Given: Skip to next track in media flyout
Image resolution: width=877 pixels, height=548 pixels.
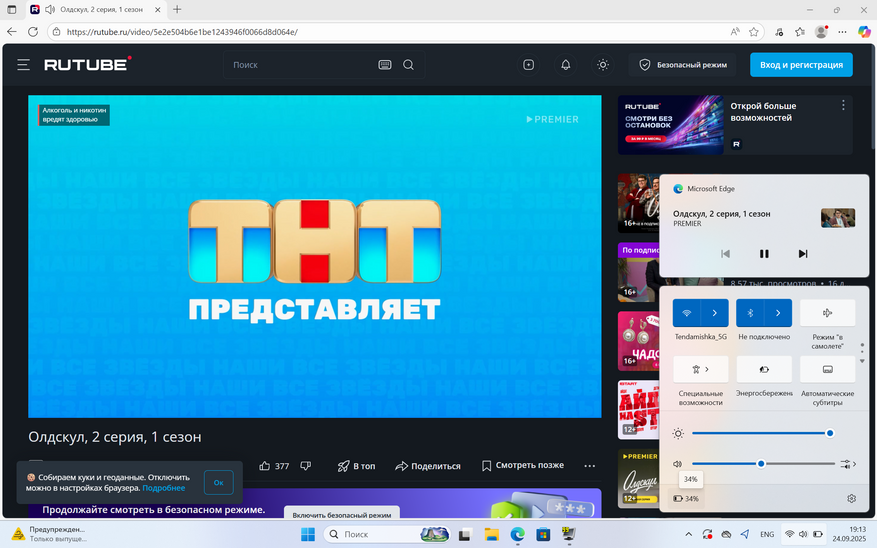Looking at the screenshot, I should [x=803, y=254].
